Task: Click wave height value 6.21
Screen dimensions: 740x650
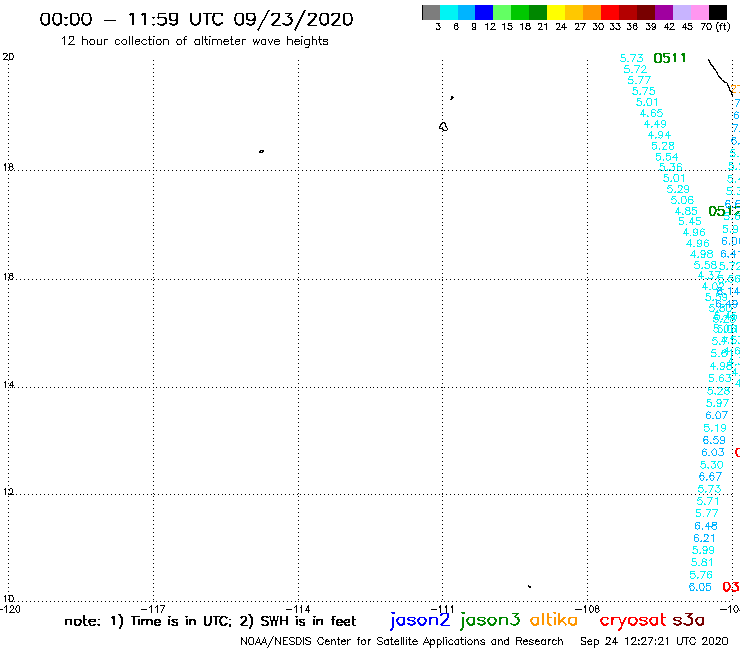Action: tap(704, 538)
